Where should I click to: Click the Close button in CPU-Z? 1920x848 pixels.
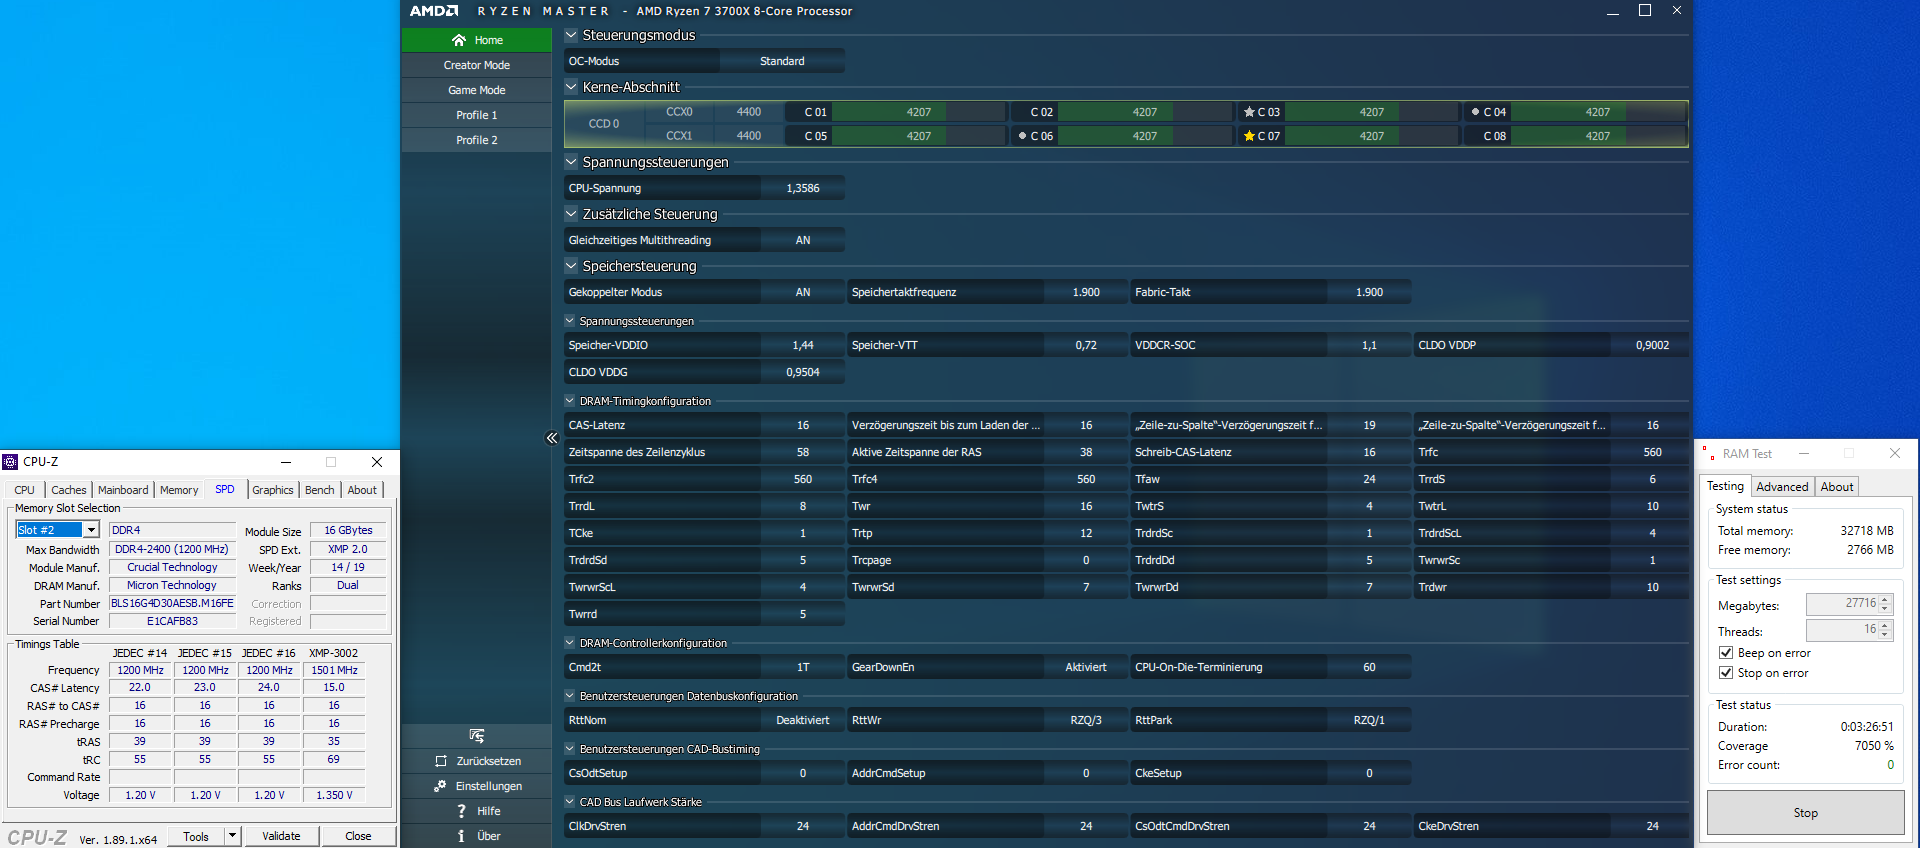(358, 836)
